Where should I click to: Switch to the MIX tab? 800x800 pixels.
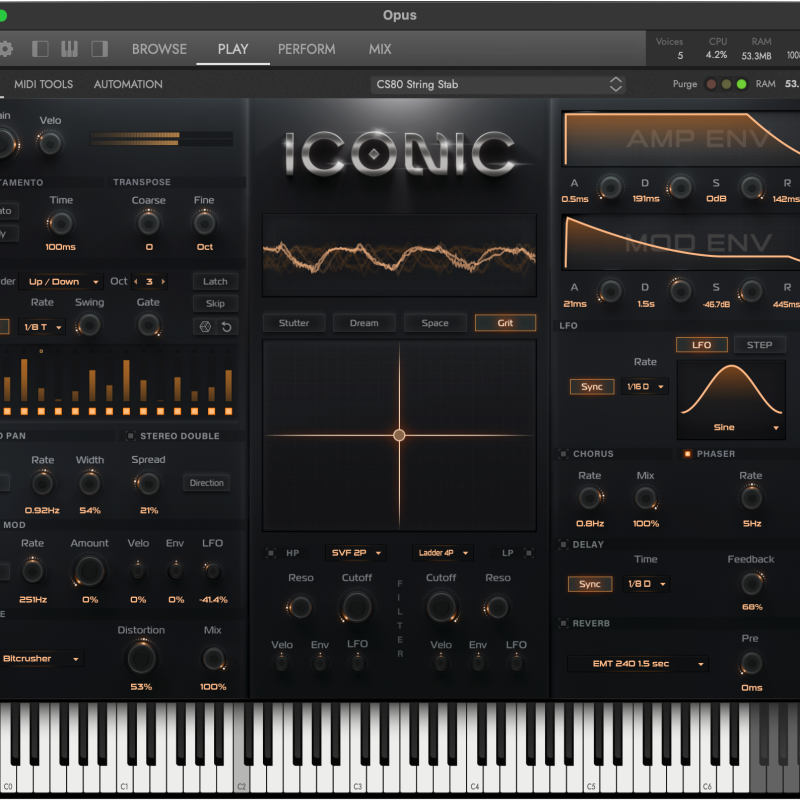[x=380, y=49]
